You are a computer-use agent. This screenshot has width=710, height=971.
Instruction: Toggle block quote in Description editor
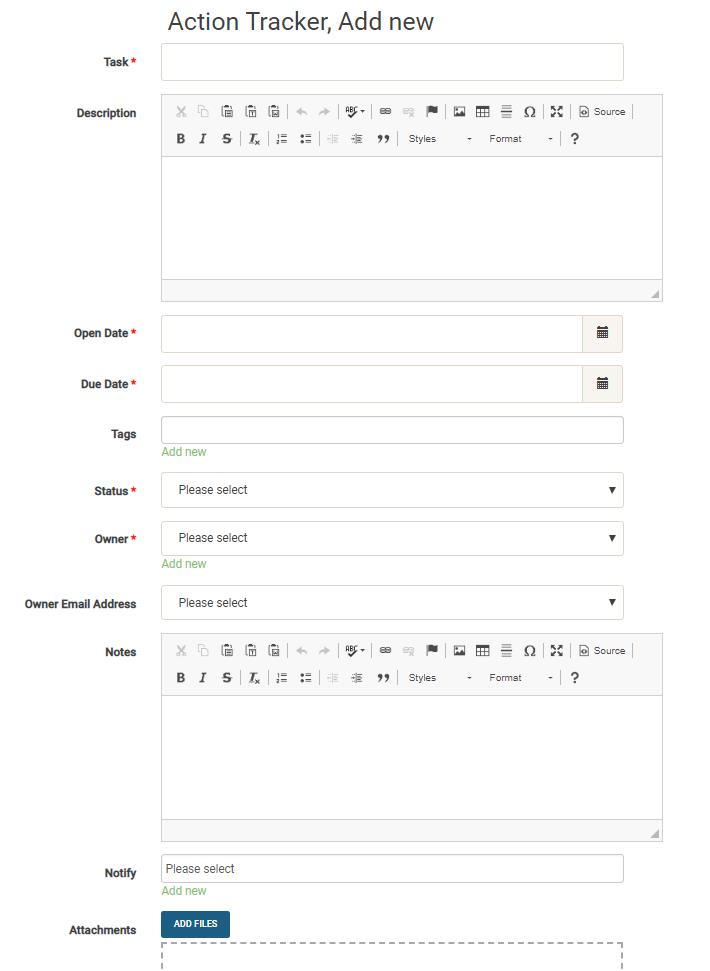point(383,139)
